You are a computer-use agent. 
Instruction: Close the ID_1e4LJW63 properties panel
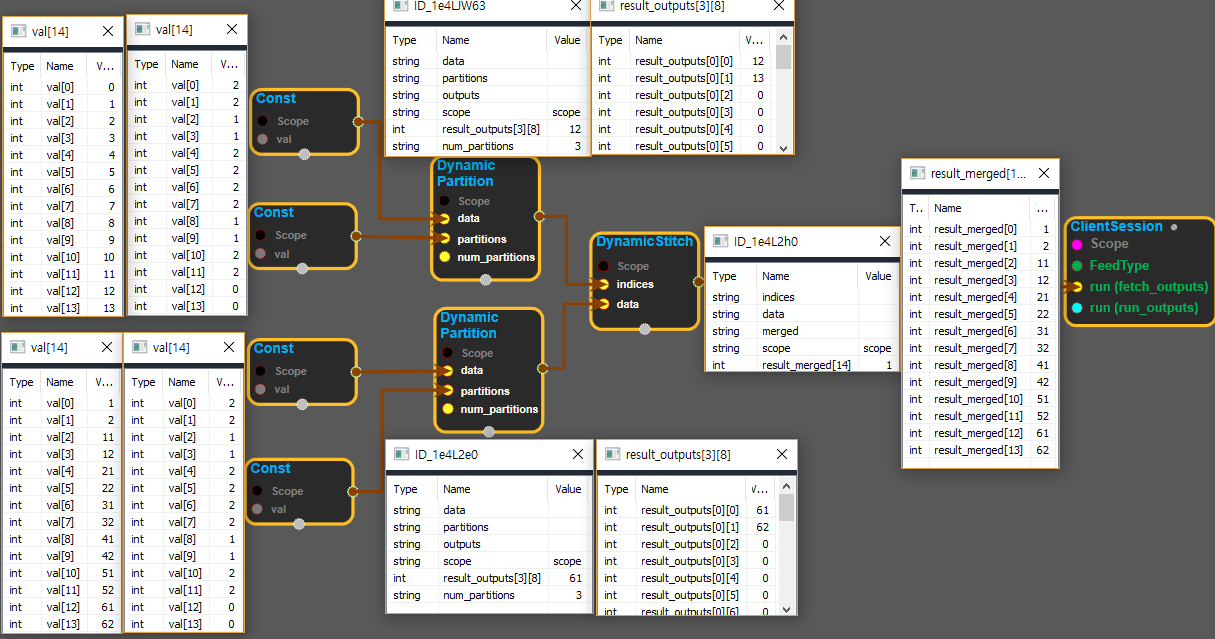click(575, 5)
